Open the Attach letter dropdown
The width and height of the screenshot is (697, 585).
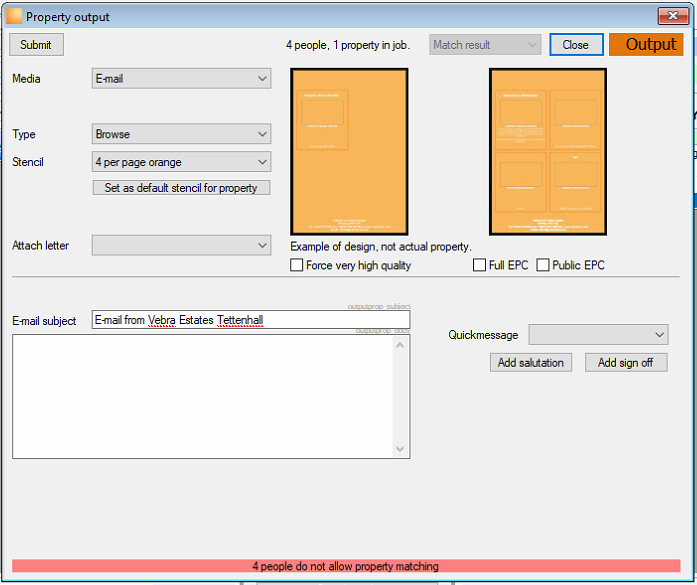click(181, 245)
